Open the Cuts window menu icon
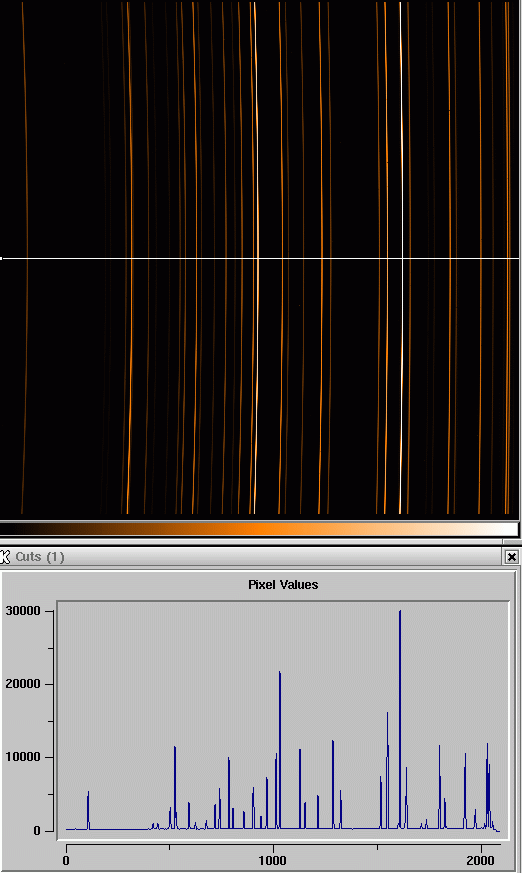522x873 pixels. [5, 556]
